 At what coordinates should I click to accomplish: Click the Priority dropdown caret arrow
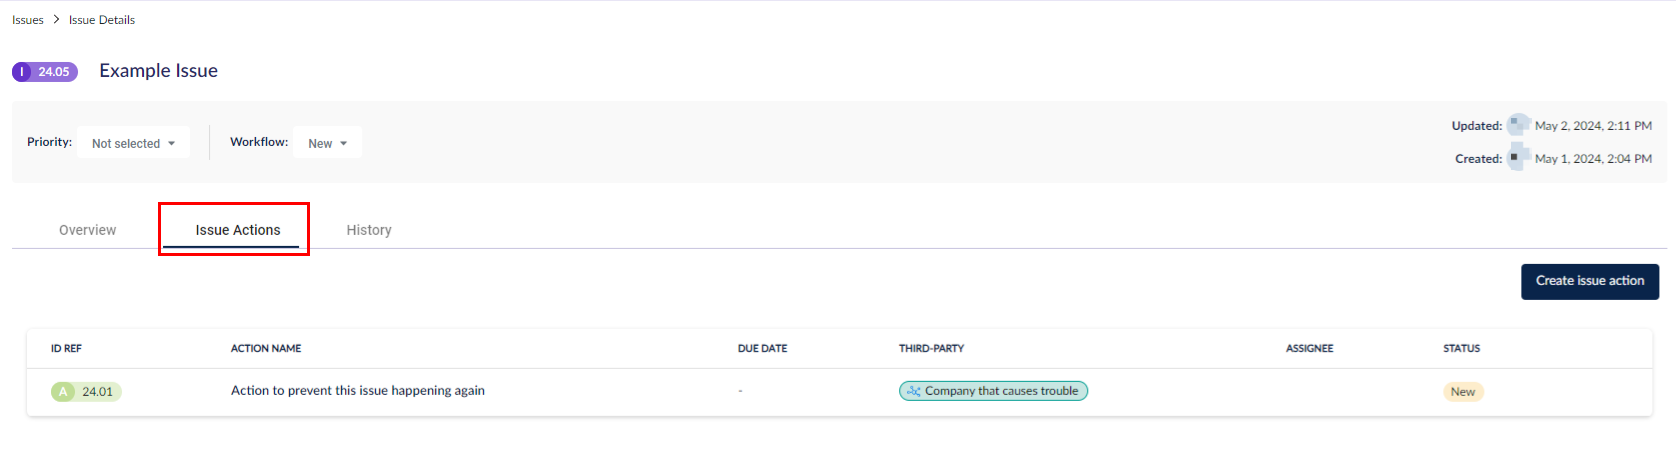(172, 144)
